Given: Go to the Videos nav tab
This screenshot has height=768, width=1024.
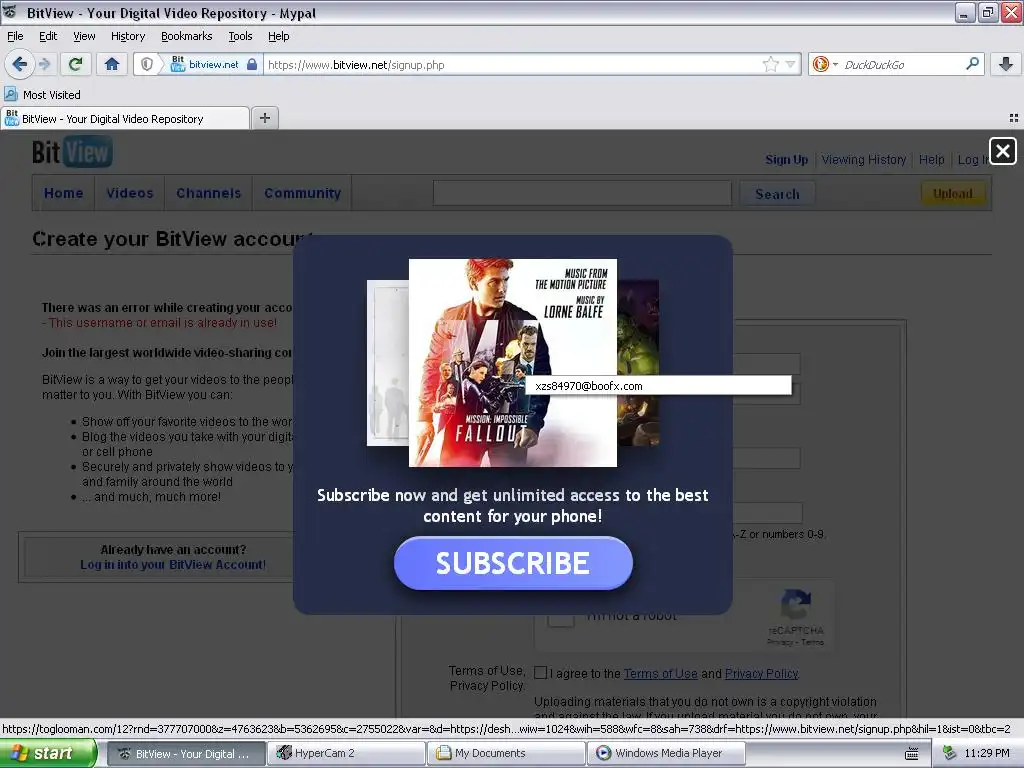Looking at the screenshot, I should (129, 193).
